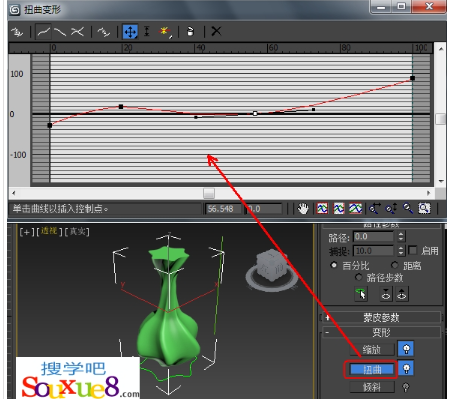Click the horizontal scrollbar thumb of graph
The height and width of the screenshot is (399, 456).
209,193
